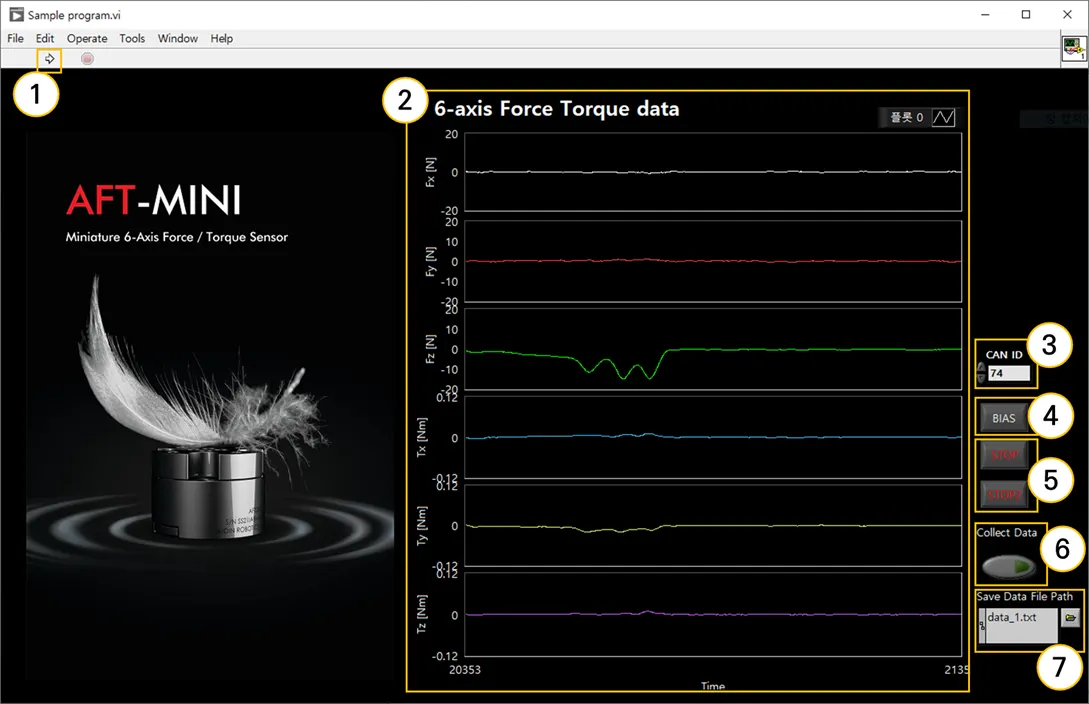1089x704 pixels.
Task: Click inside the Tz [Nm] graph
Action: pos(713,614)
